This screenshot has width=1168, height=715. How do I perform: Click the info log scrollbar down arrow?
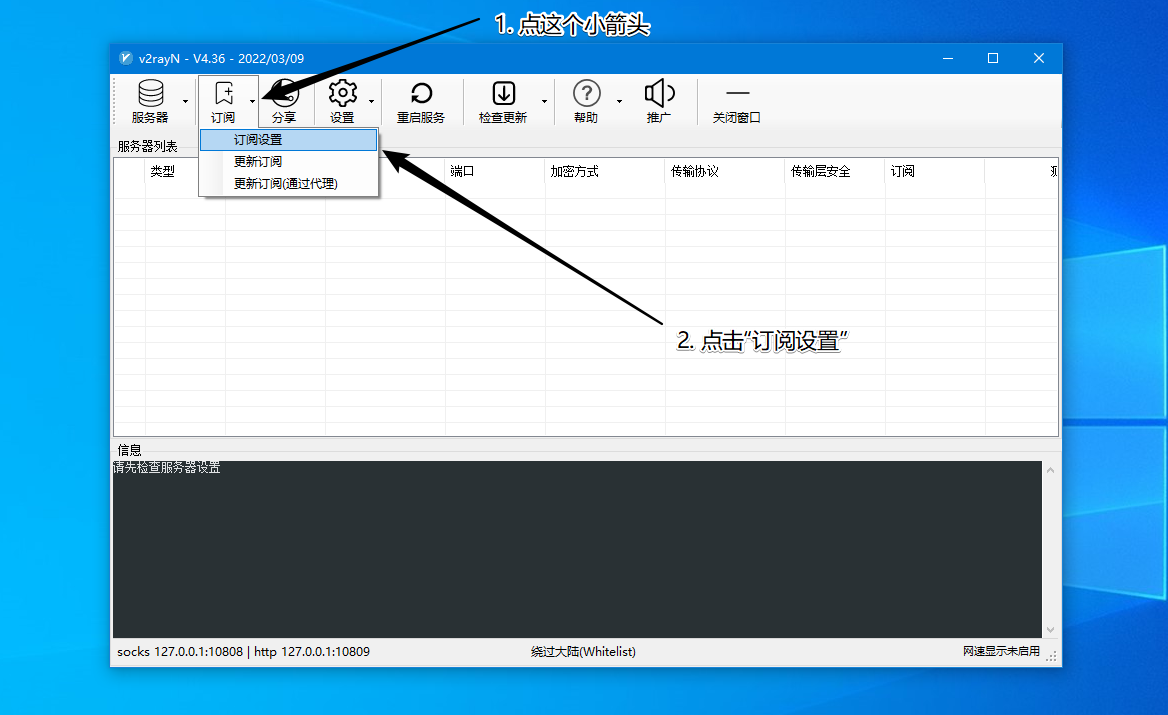(1050, 629)
